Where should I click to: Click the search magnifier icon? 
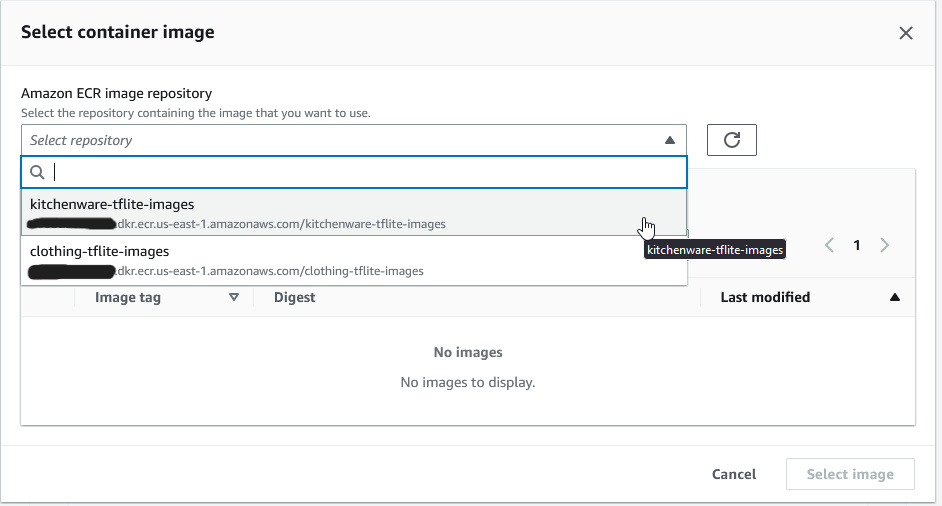(37, 172)
